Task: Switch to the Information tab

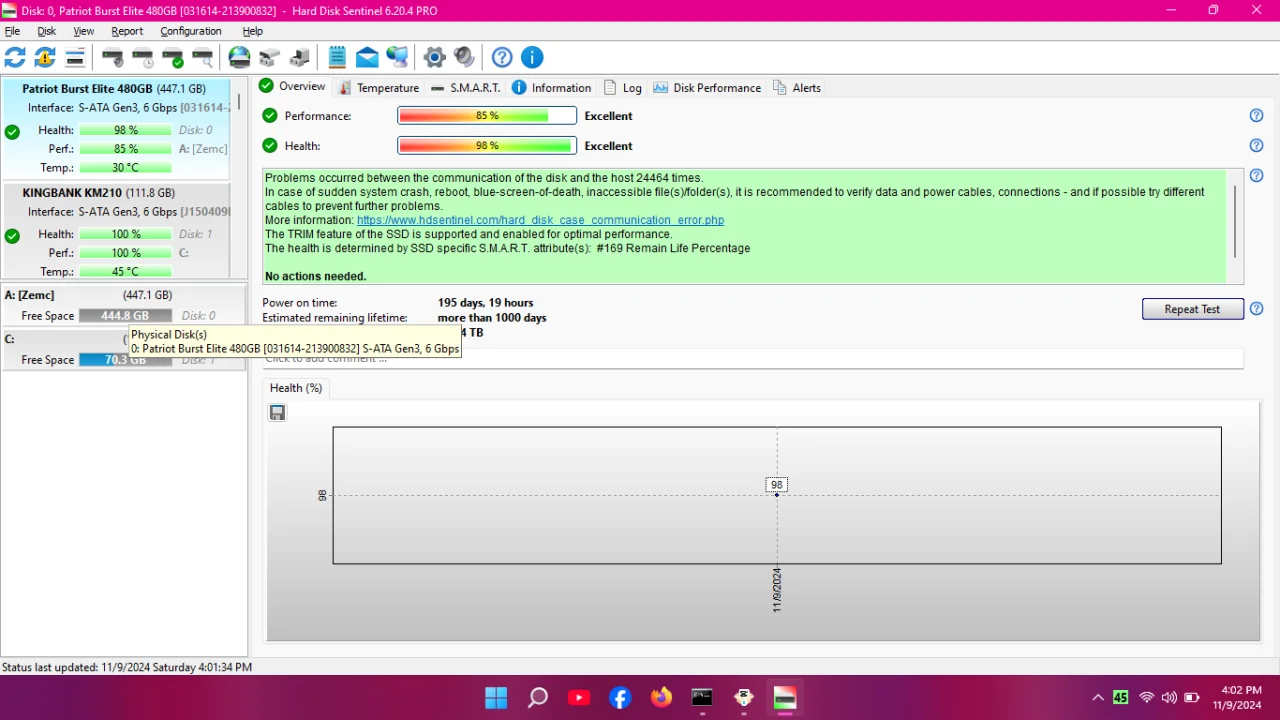Action: (x=551, y=88)
